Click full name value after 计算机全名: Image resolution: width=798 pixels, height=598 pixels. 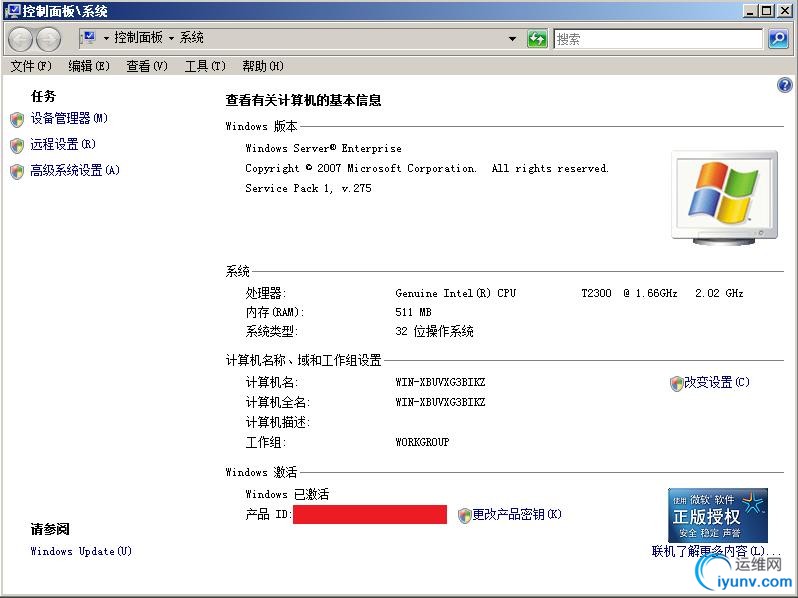(440, 402)
